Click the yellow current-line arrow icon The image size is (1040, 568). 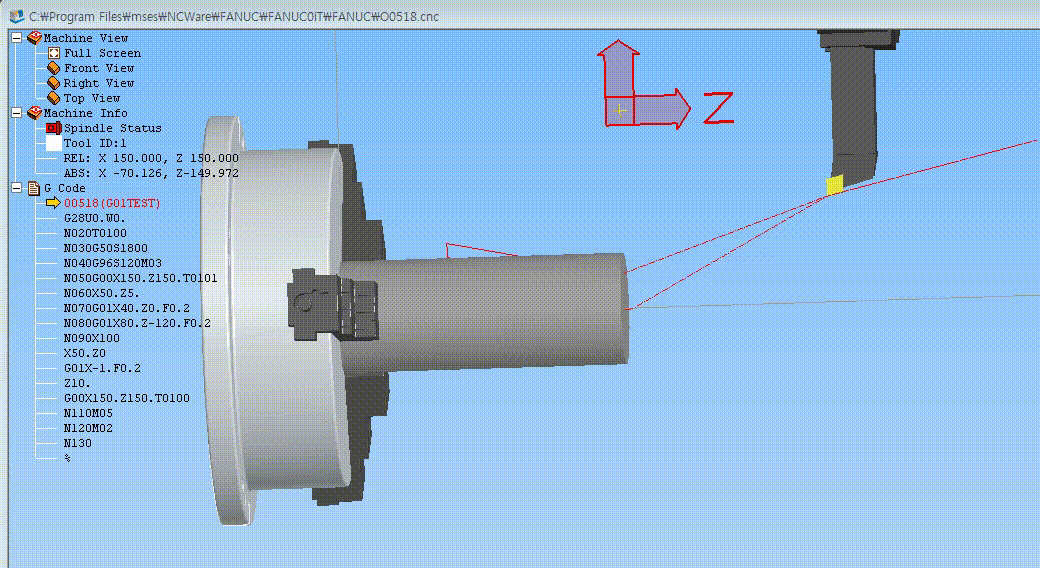[x=53, y=203]
